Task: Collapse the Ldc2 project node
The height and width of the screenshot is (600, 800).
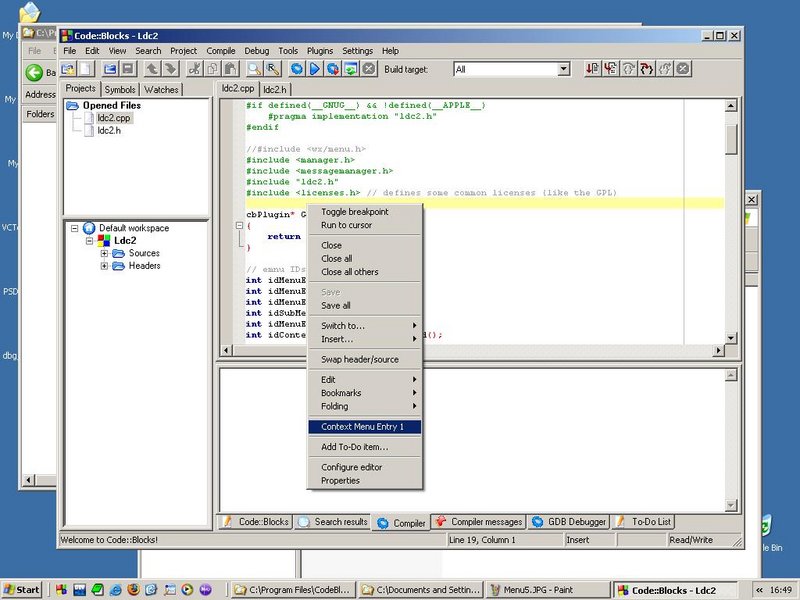Action: click(x=89, y=241)
